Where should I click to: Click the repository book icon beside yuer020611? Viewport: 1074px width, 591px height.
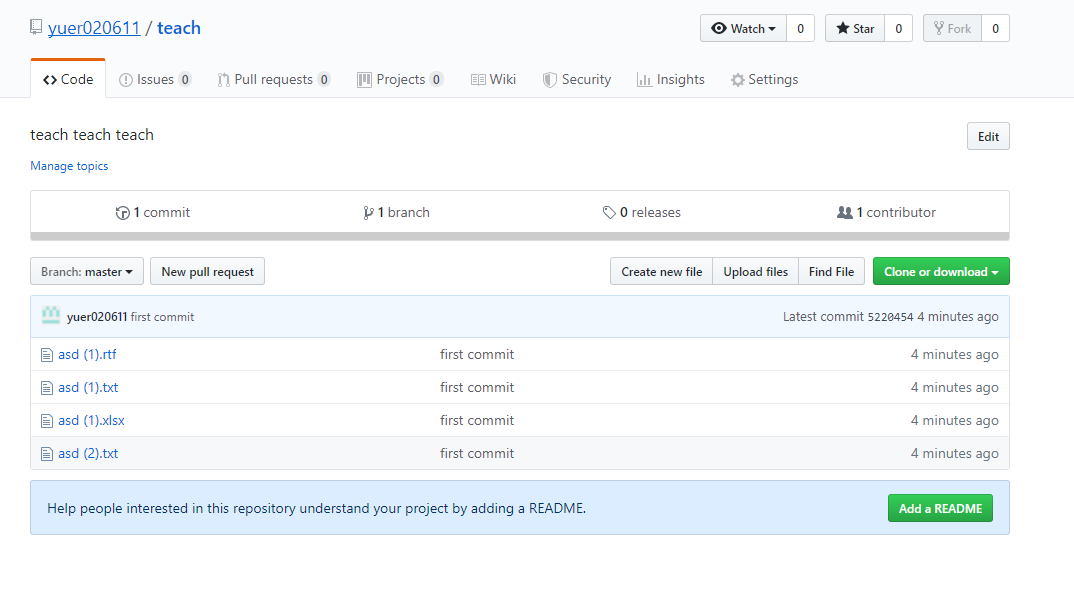36,27
